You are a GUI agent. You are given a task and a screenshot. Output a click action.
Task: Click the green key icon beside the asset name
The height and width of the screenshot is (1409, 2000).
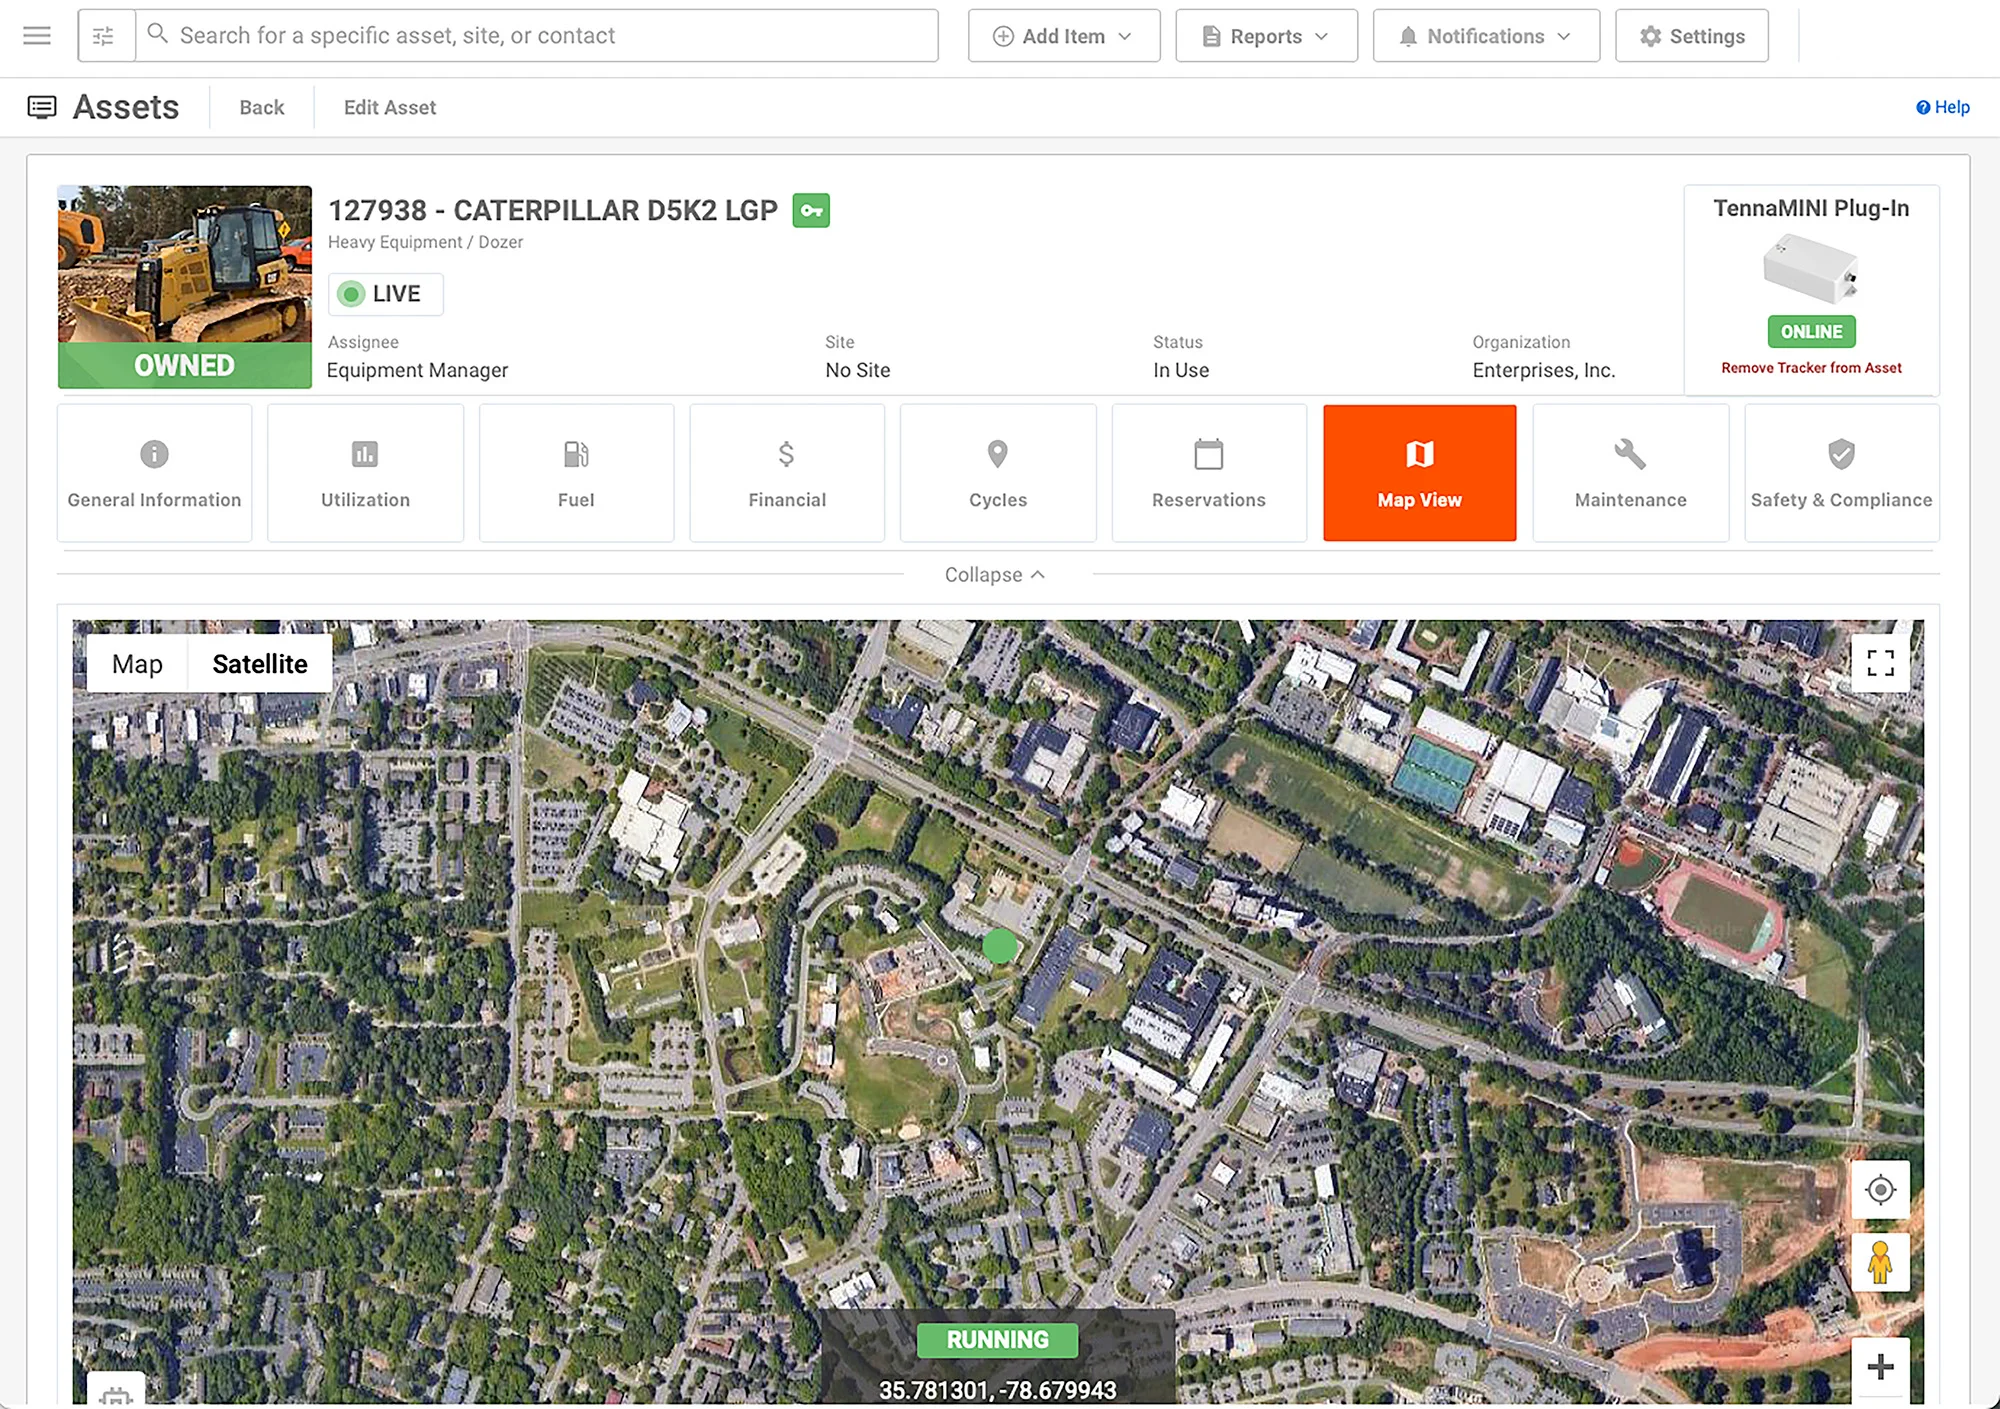click(x=811, y=210)
